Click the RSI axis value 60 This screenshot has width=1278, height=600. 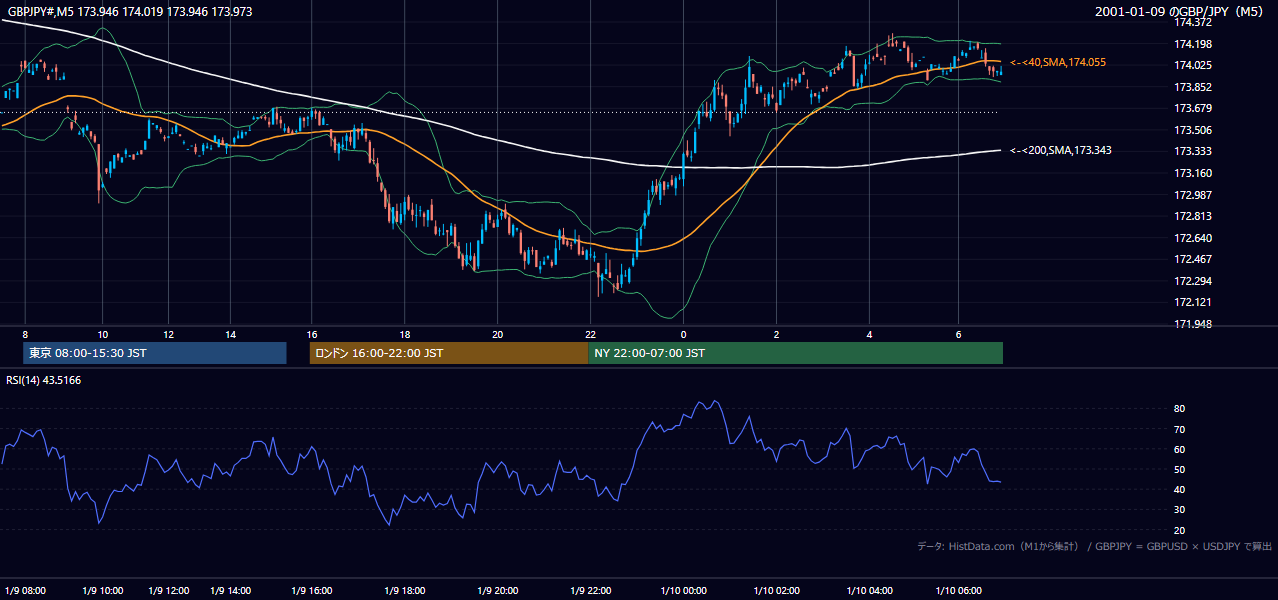click(1179, 449)
